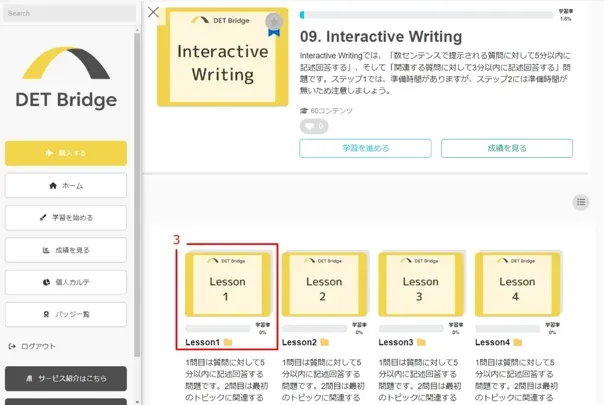
Task: Click the pencil icon in 学習を始める
Action: [x=43, y=218]
